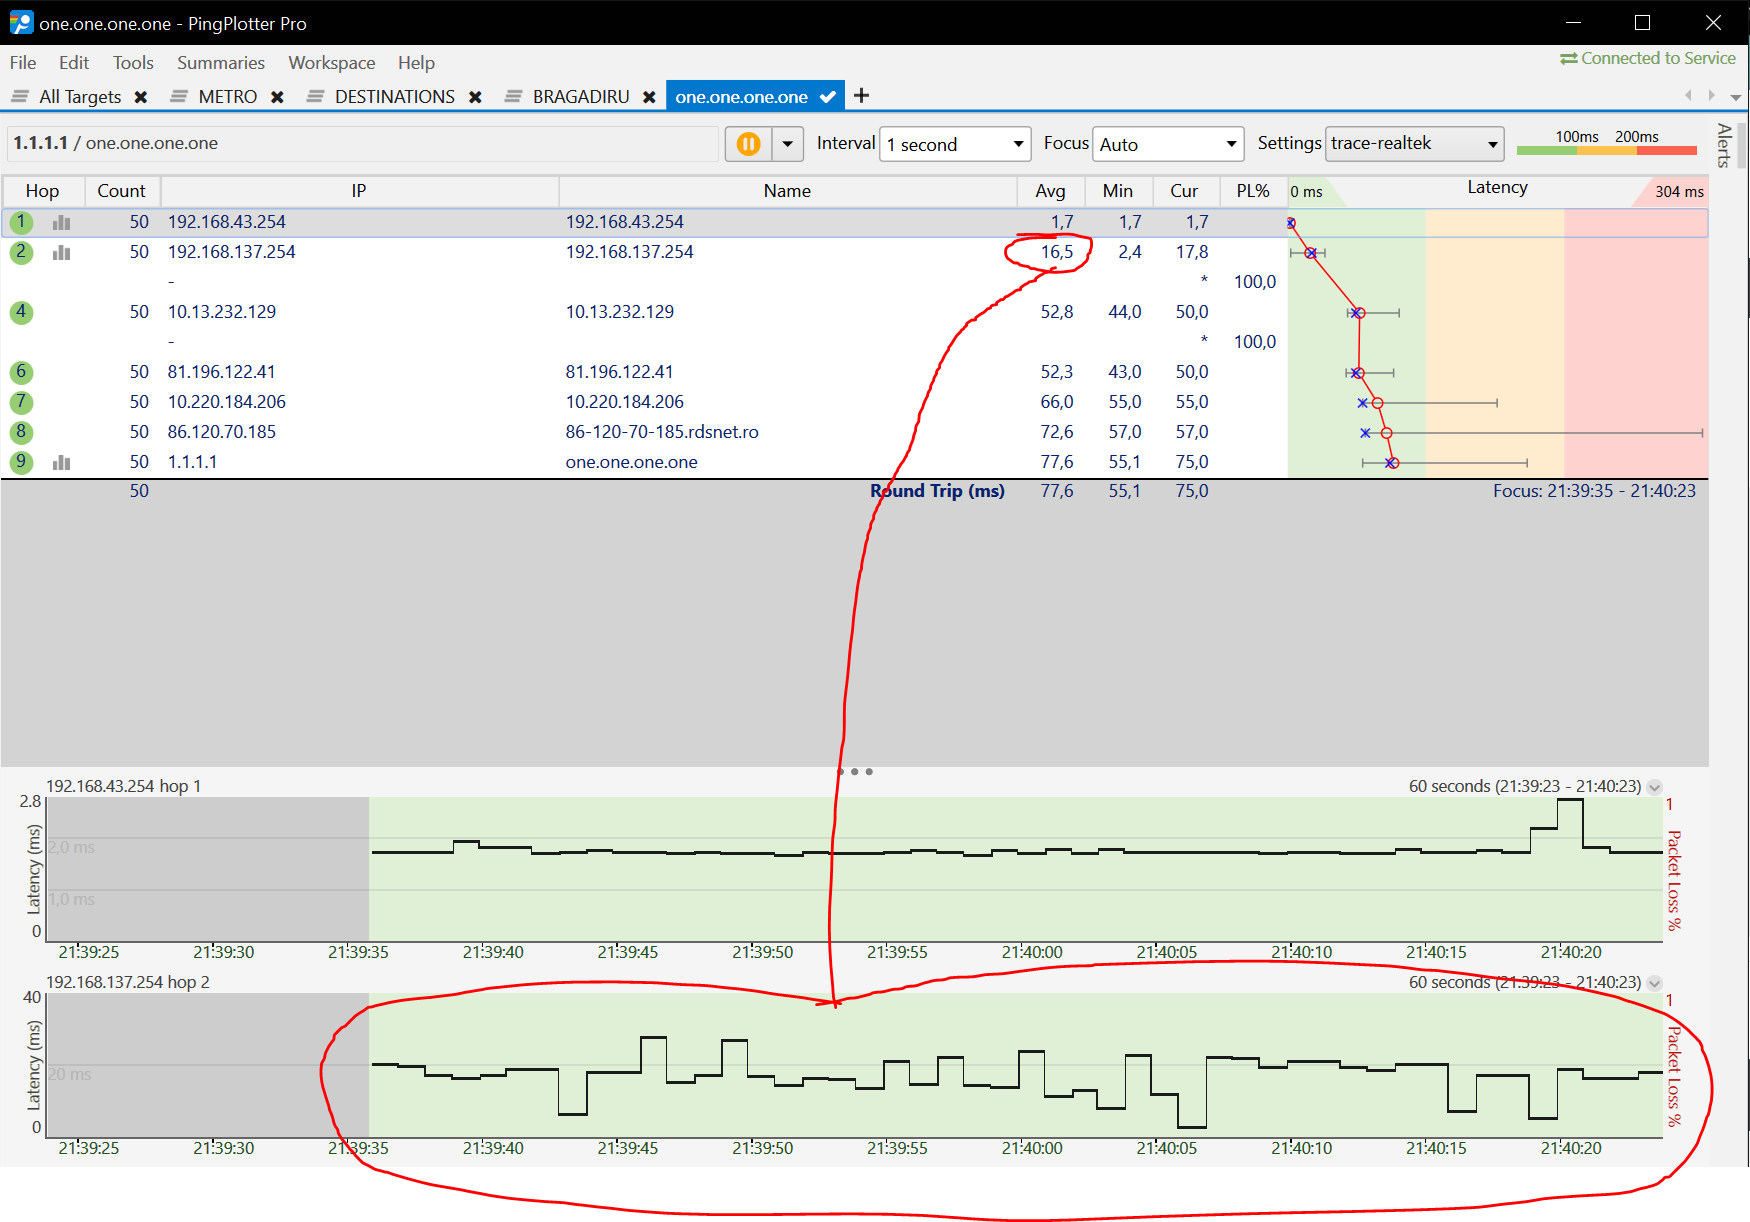1750x1222 pixels.
Task: Close the DESTINATIONS tab
Action: 475,96
